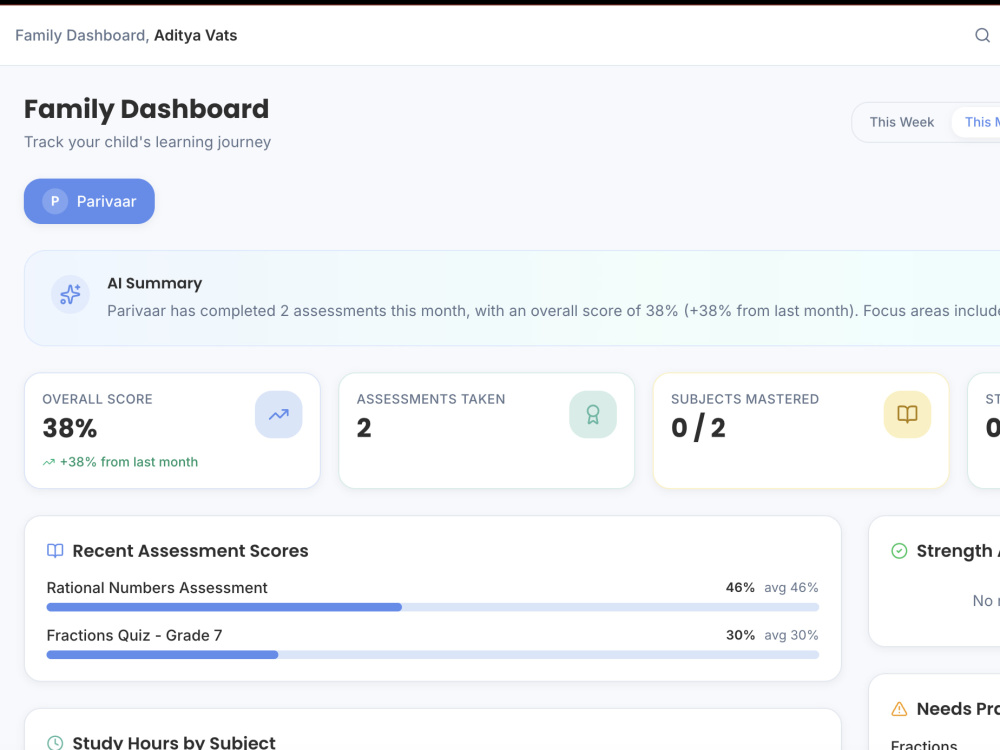Click the AI Summary paragraph text
This screenshot has height=750, width=1000.
(554, 311)
